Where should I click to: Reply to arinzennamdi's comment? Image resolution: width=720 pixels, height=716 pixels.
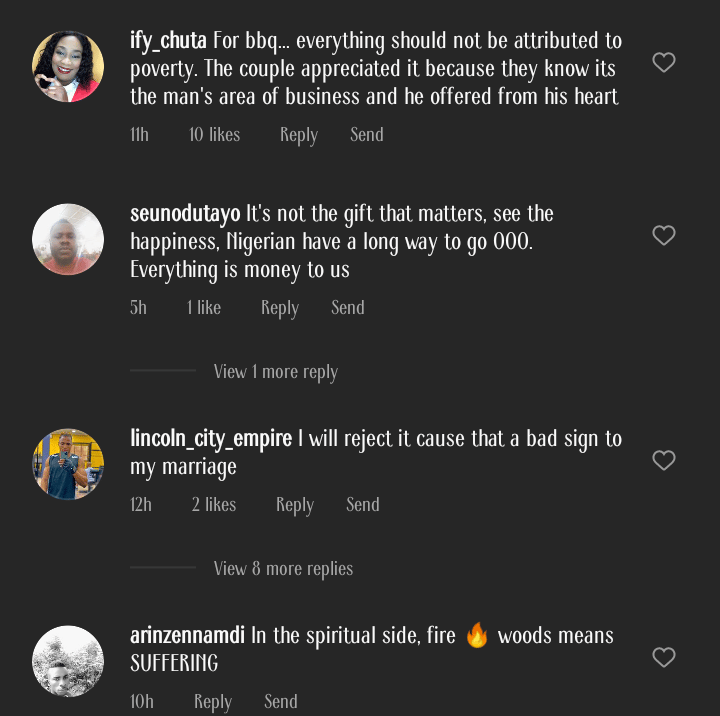[x=213, y=702]
